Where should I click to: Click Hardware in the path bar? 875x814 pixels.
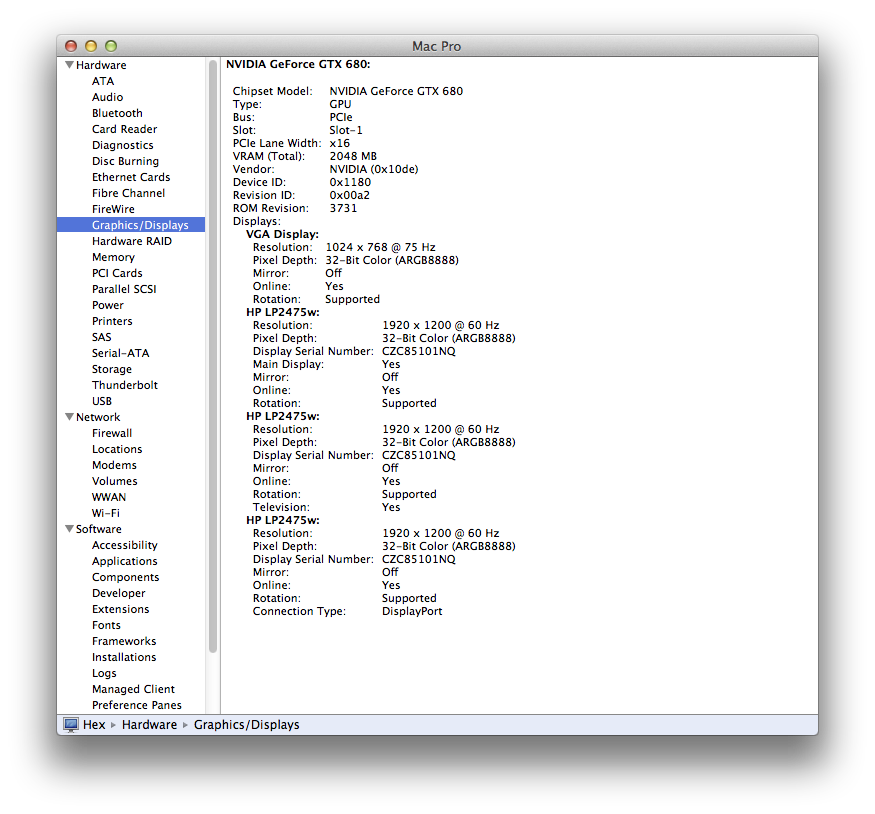149,725
